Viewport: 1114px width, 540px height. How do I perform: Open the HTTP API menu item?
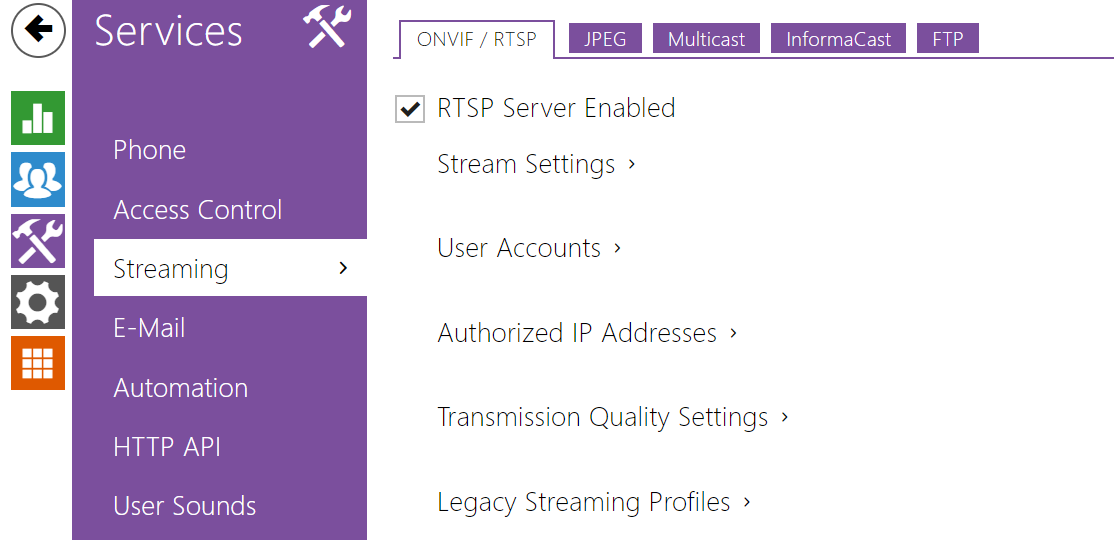(167, 447)
